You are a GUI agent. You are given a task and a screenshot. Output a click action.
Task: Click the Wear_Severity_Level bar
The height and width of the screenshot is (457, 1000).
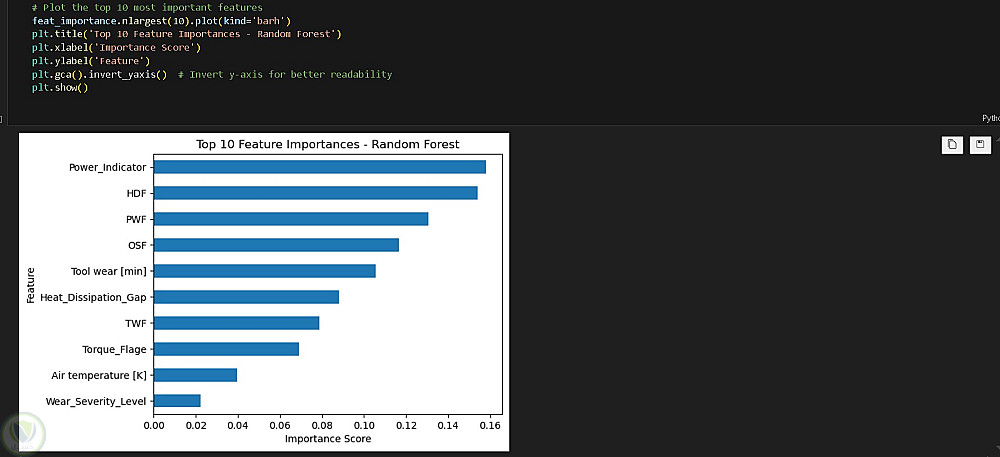pos(177,401)
